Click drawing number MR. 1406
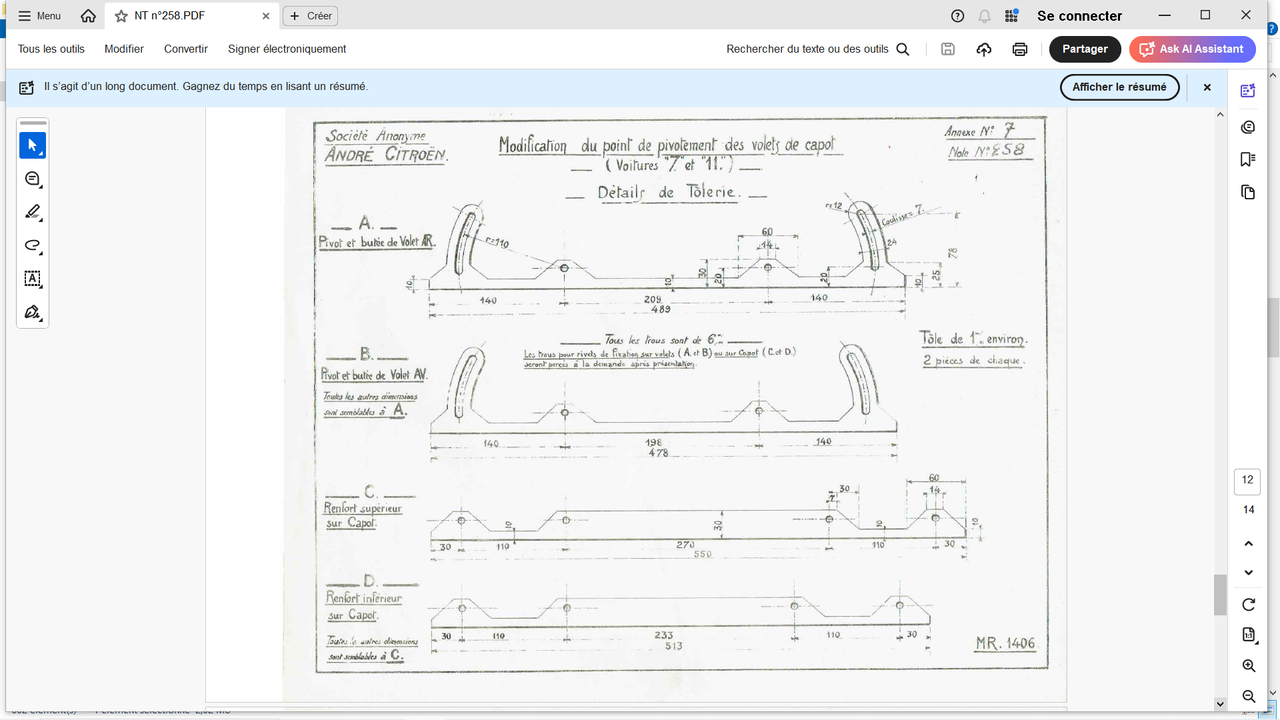The image size is (1280, 720). (x=1005, y=643)
